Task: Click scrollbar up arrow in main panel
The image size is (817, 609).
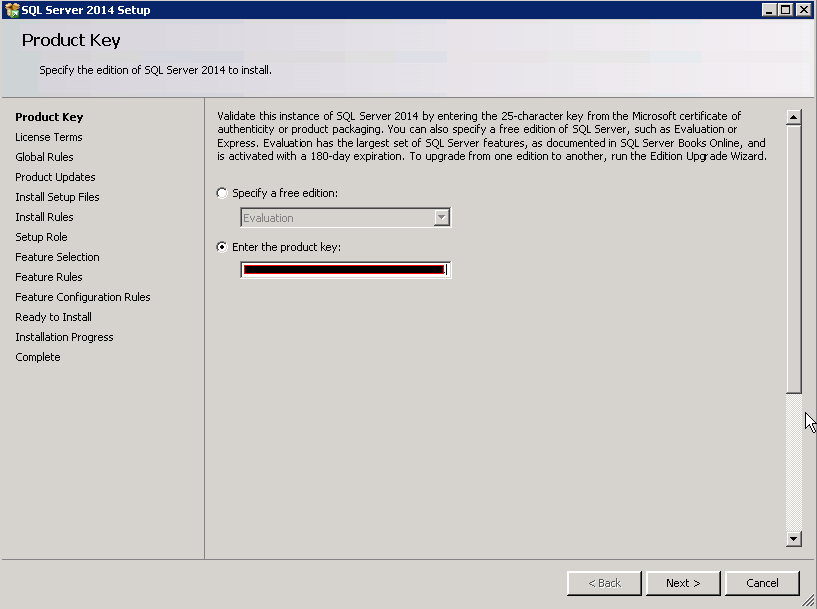Action: [x=794, y=117]
